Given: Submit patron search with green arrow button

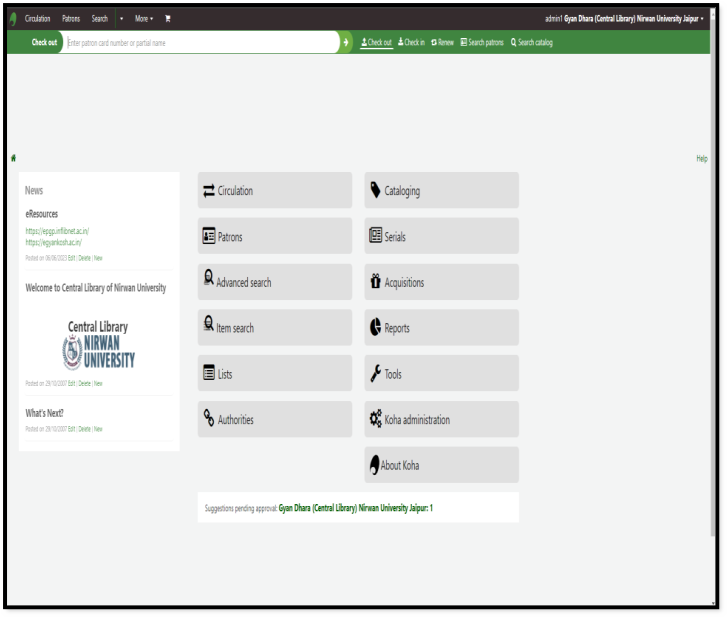Looking at the screenshot, I should (x=346, y=43).
